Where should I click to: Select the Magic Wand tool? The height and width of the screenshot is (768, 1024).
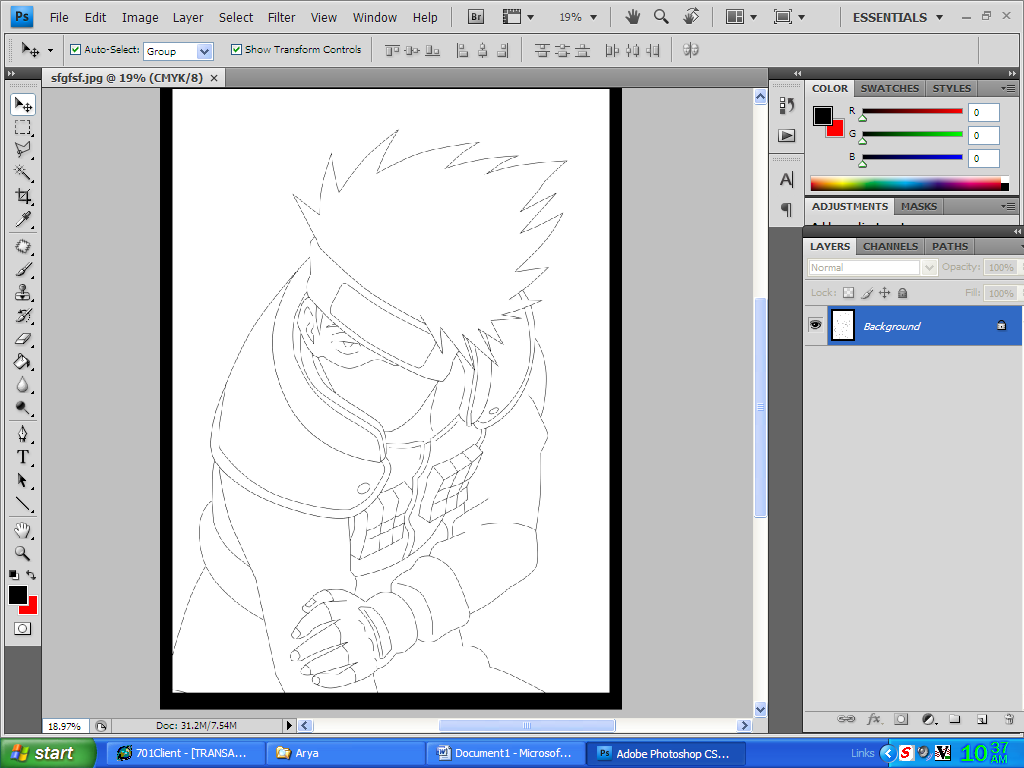pos(23,172)
